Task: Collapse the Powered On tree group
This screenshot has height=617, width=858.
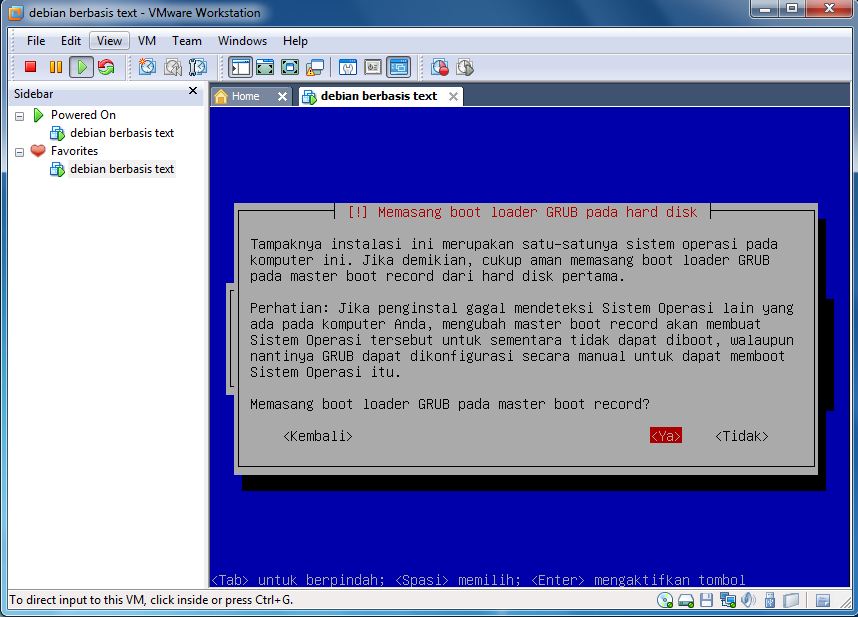Action: click(x=20, y=116)
